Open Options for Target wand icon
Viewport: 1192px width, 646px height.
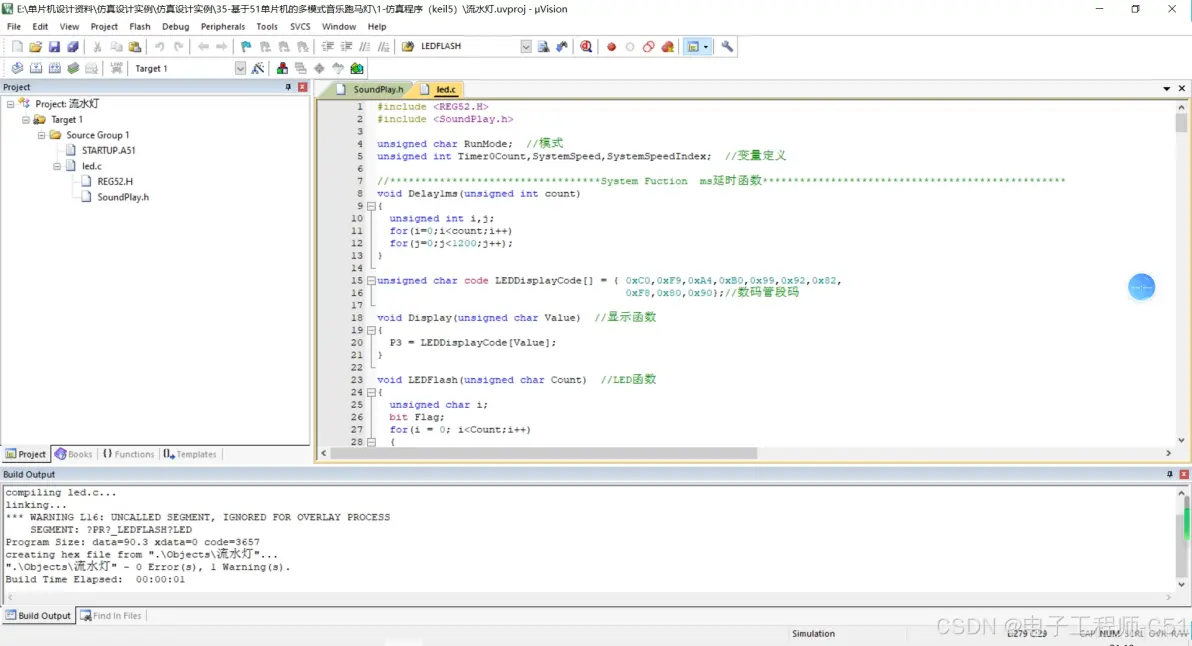[x=258, y=68]
